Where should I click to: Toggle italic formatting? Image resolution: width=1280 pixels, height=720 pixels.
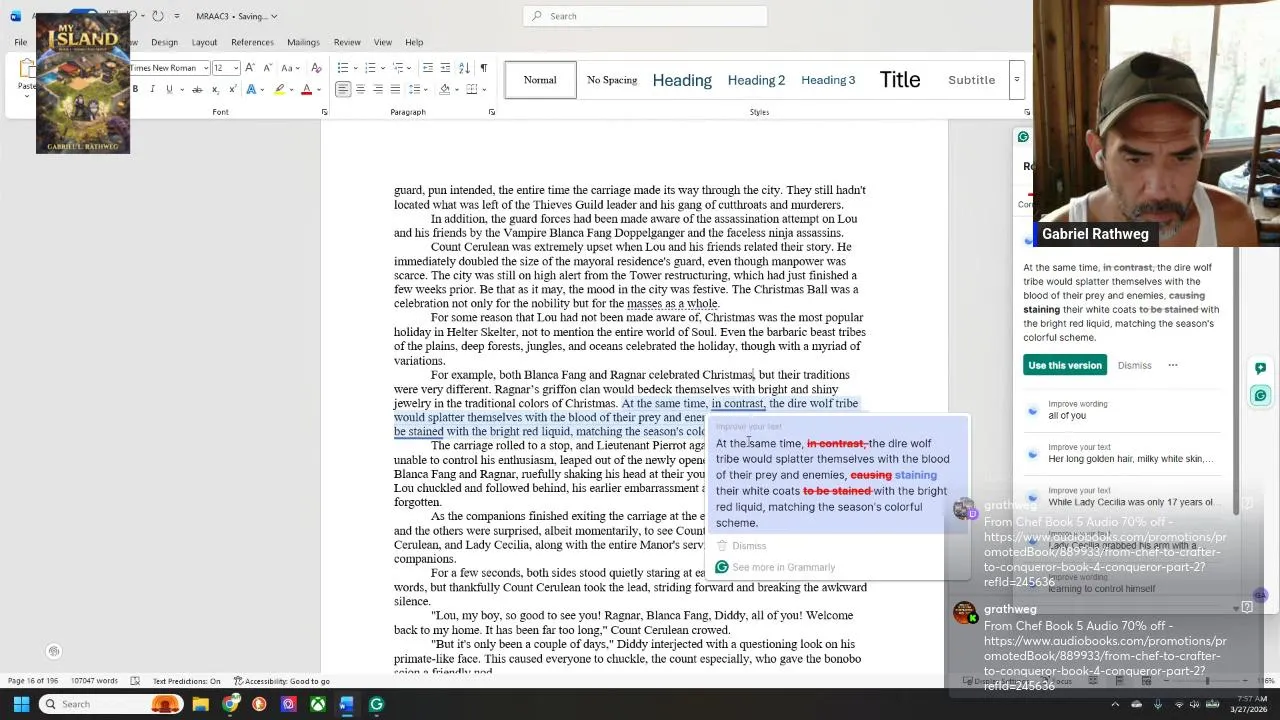pyautogui.click(x=152, y=89)
